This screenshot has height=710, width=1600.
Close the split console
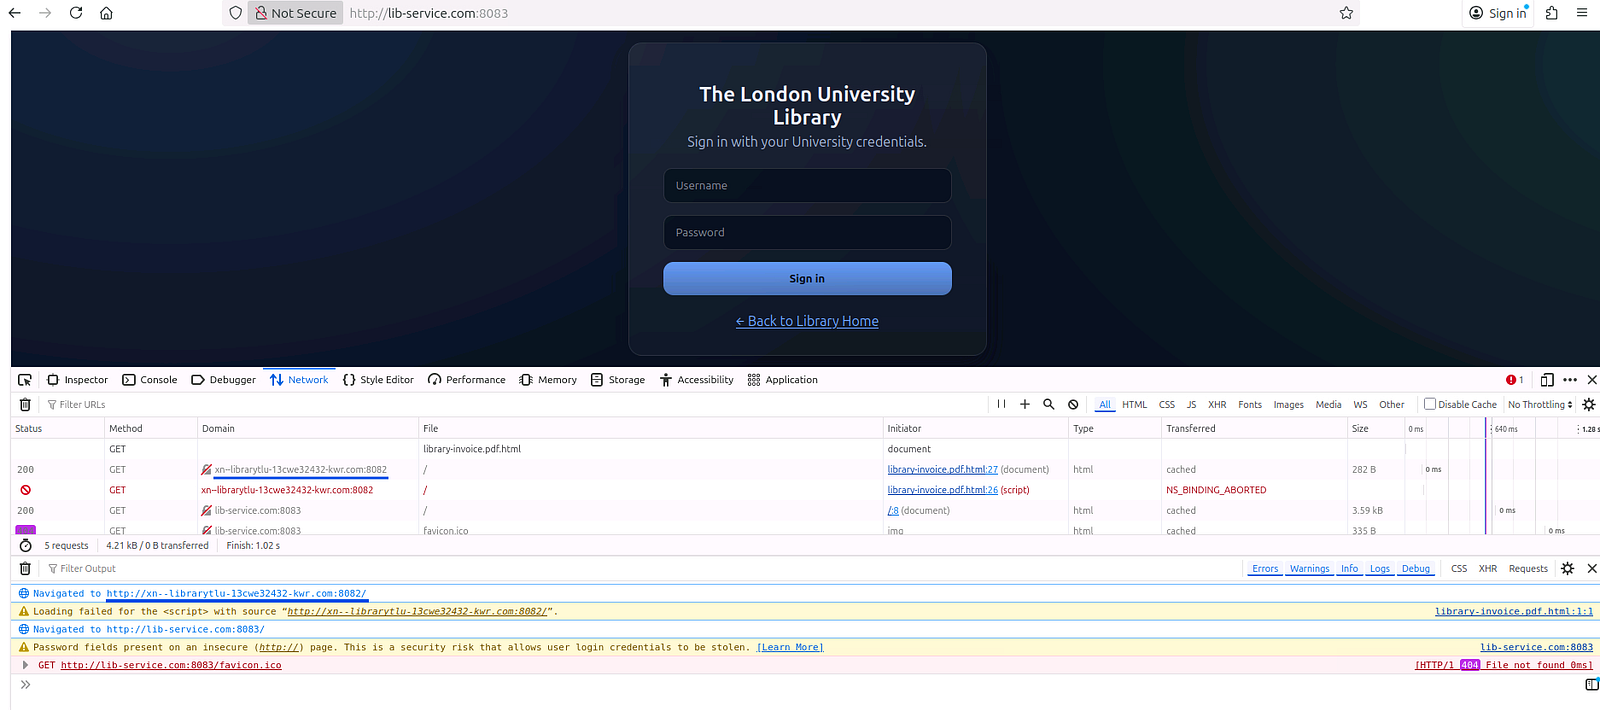coord(1592,568)
